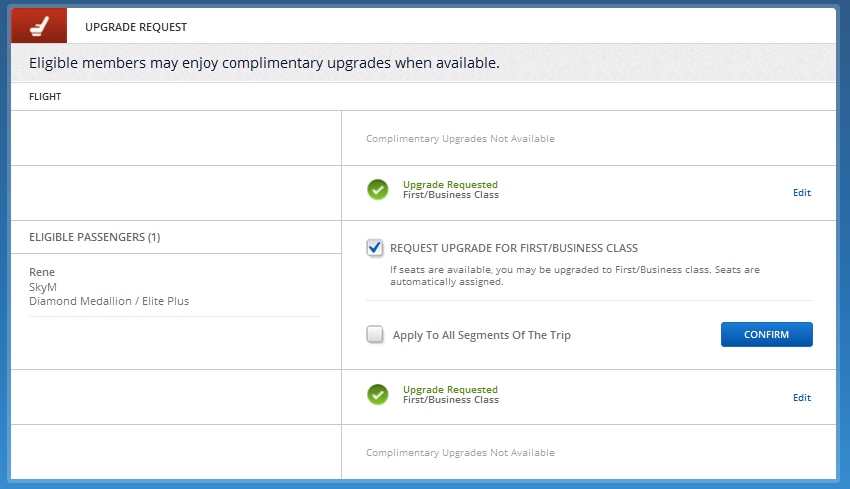The height and width of the screenshot is (489, 850).
Task: Click the eligible members complimentary upgrades banner
Action: 264,63
